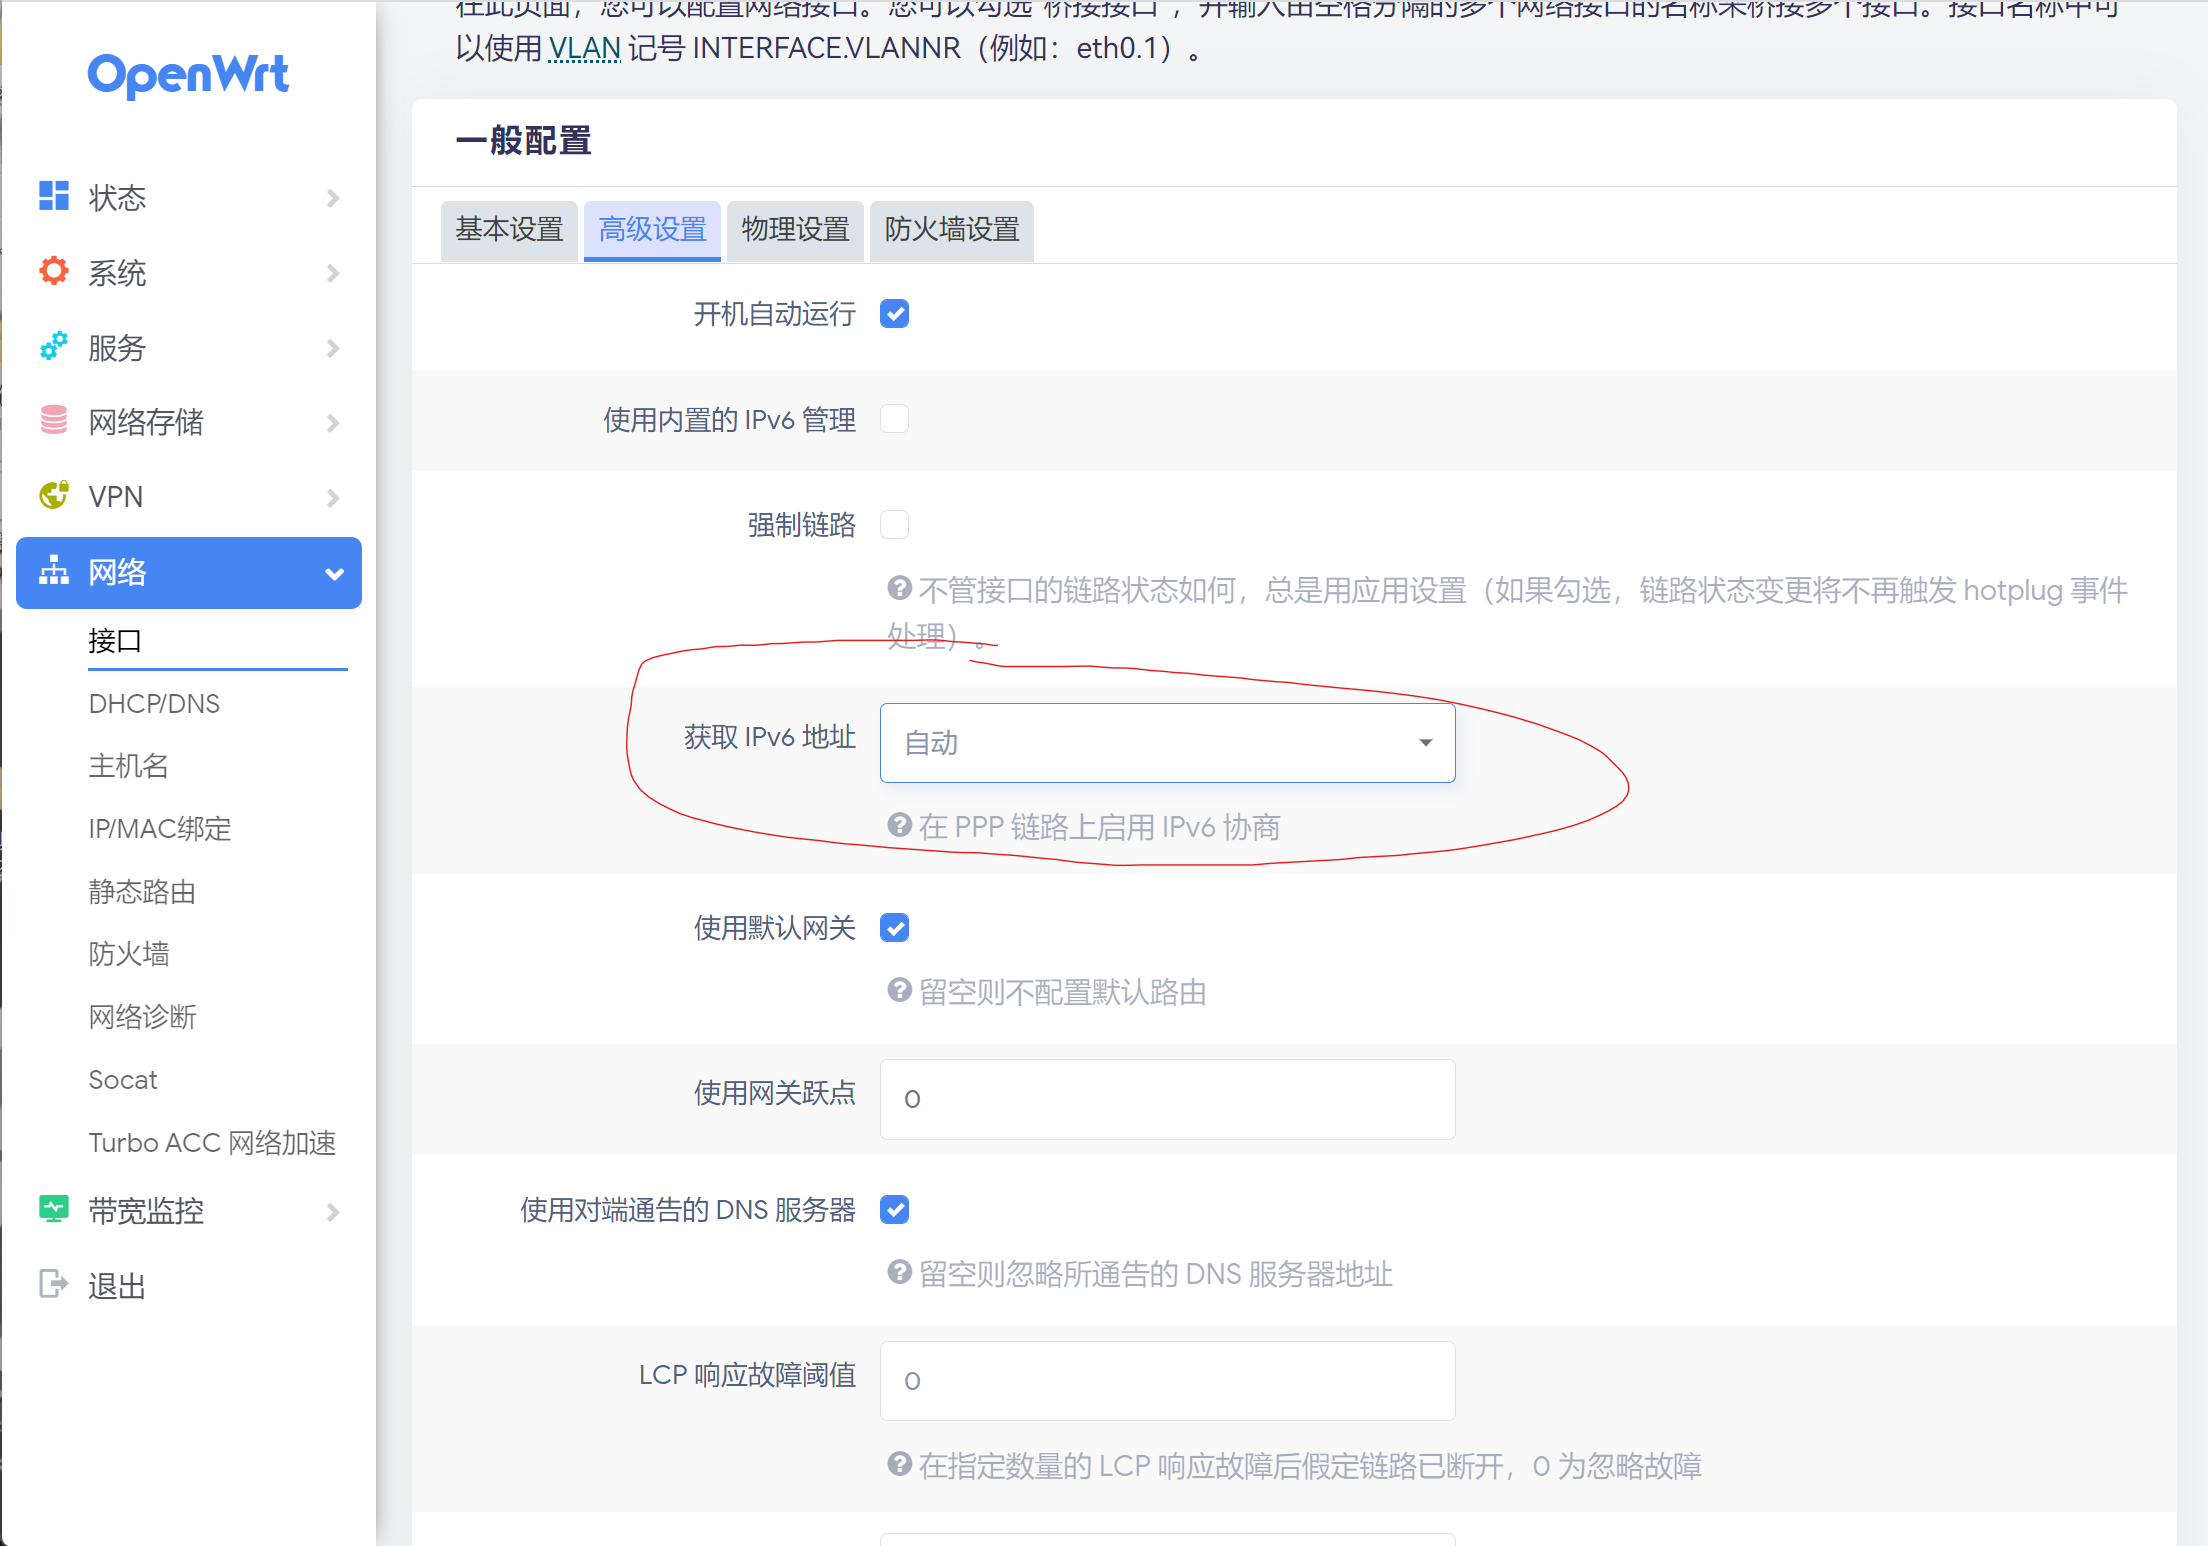Click help icon beside 留空则不配置默认路由
This screenshot has height=1546, width=2208.
click(x=899, y=990)
